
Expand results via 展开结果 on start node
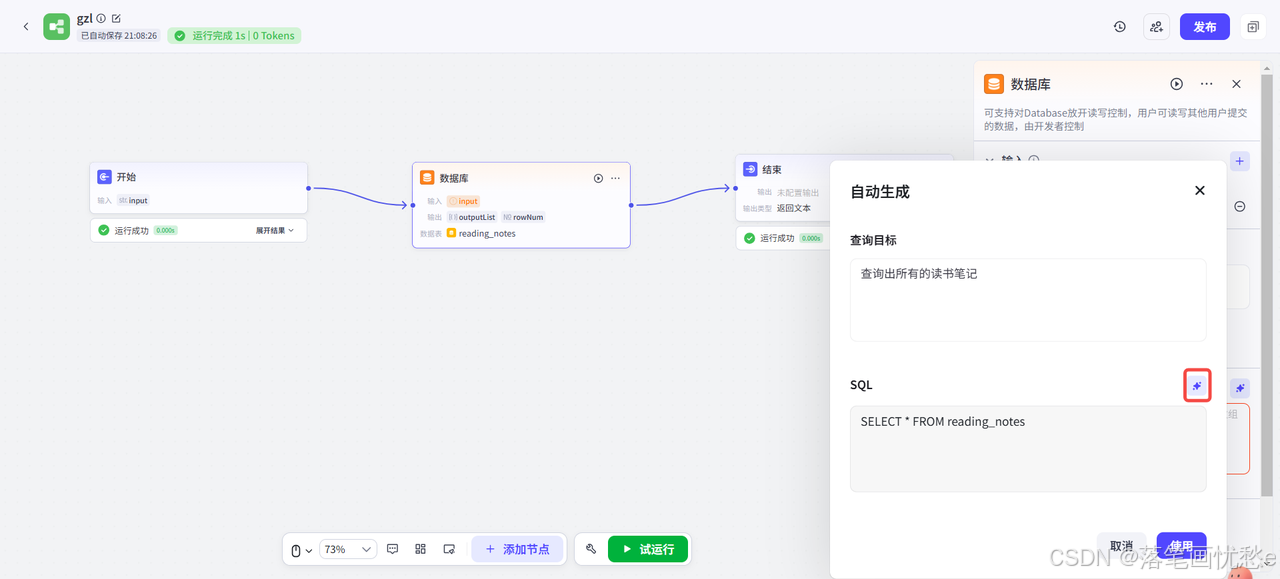pyautogui.click(x=275, y=230)
